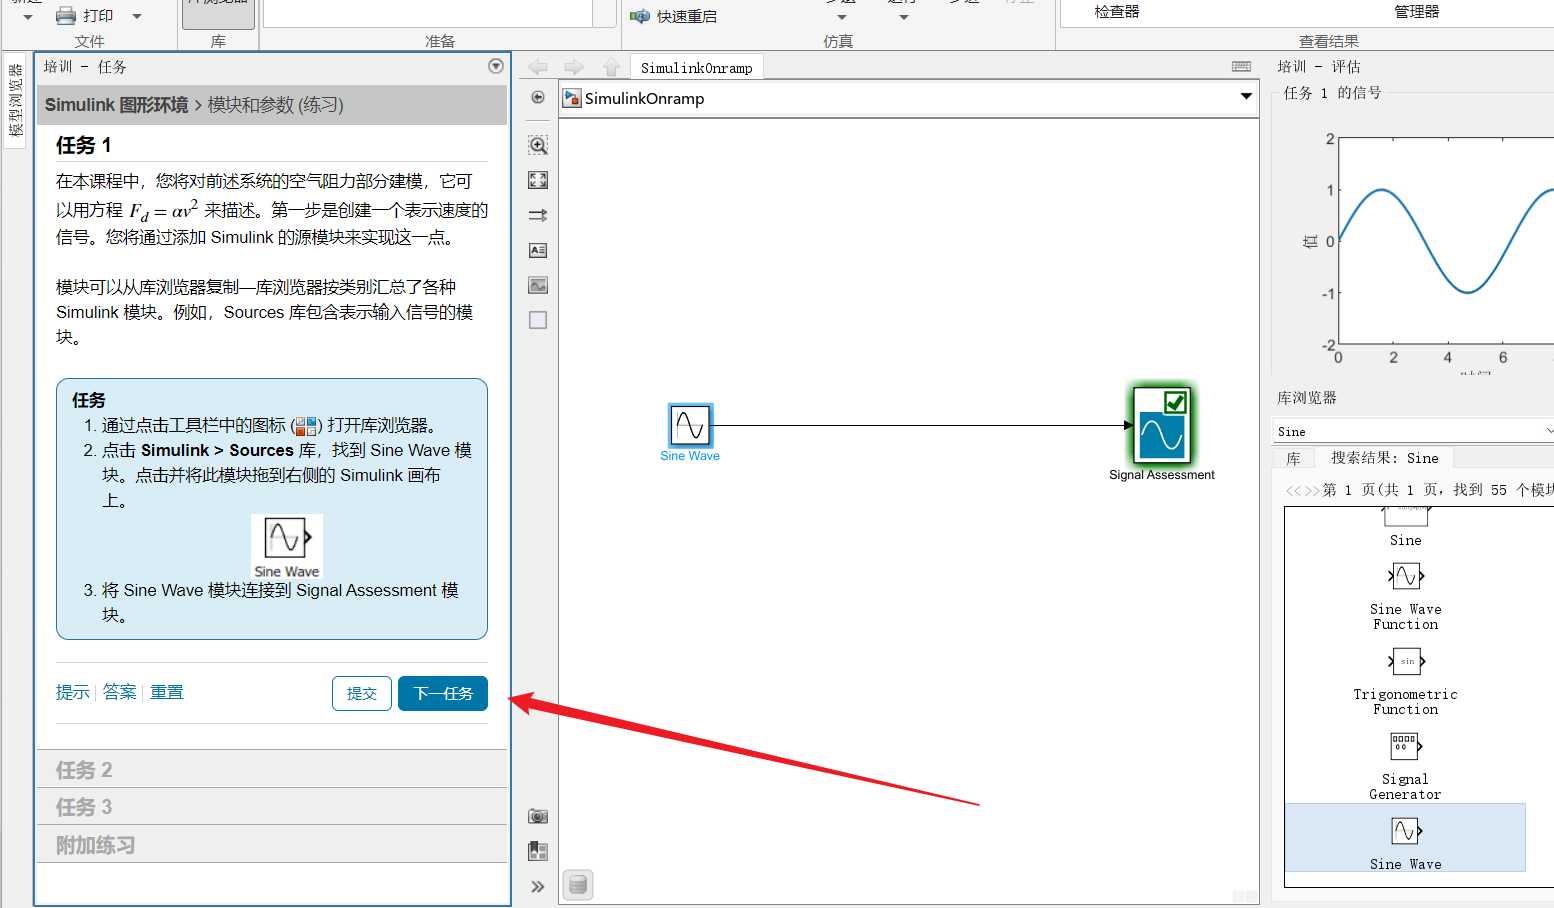
Task: Click the sample time arrows palette icon
Action: [x=538, y=215]
